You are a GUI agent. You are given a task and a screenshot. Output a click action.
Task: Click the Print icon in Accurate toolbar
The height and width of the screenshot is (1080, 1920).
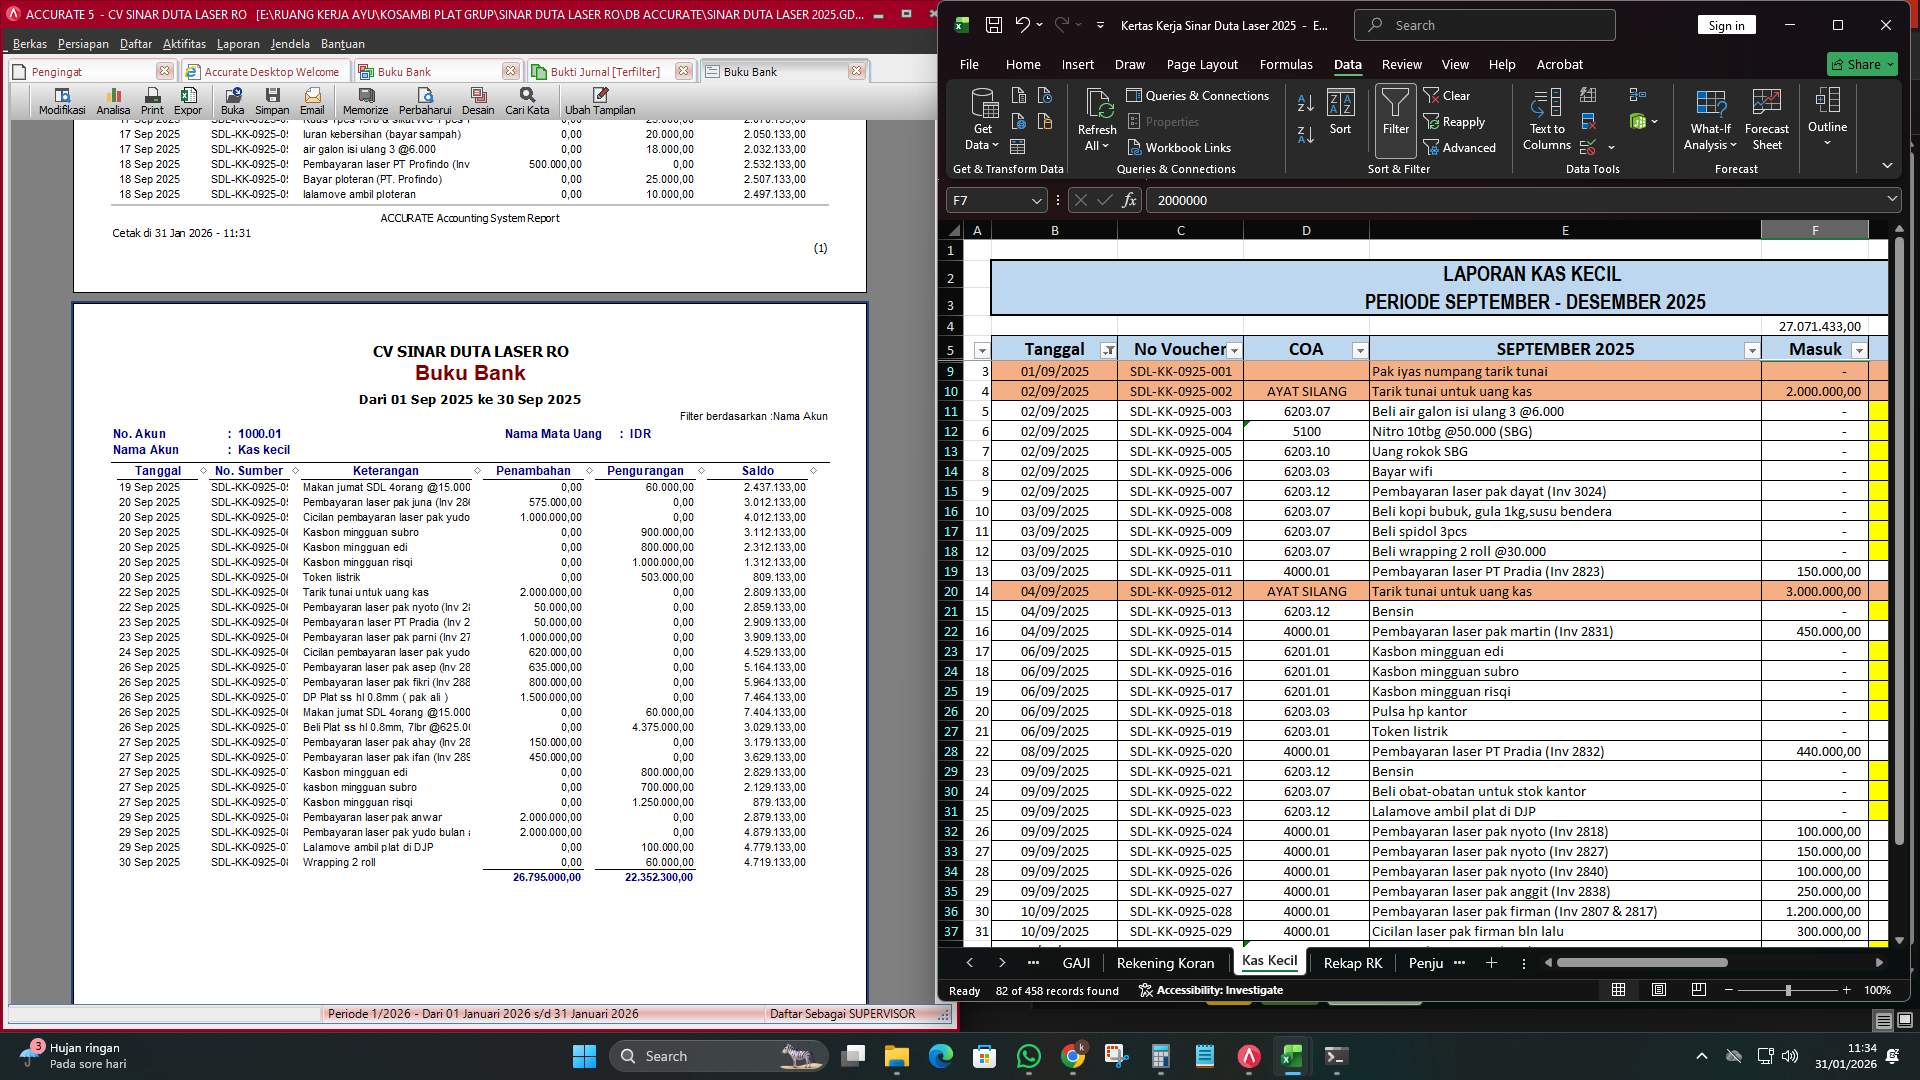152,98
